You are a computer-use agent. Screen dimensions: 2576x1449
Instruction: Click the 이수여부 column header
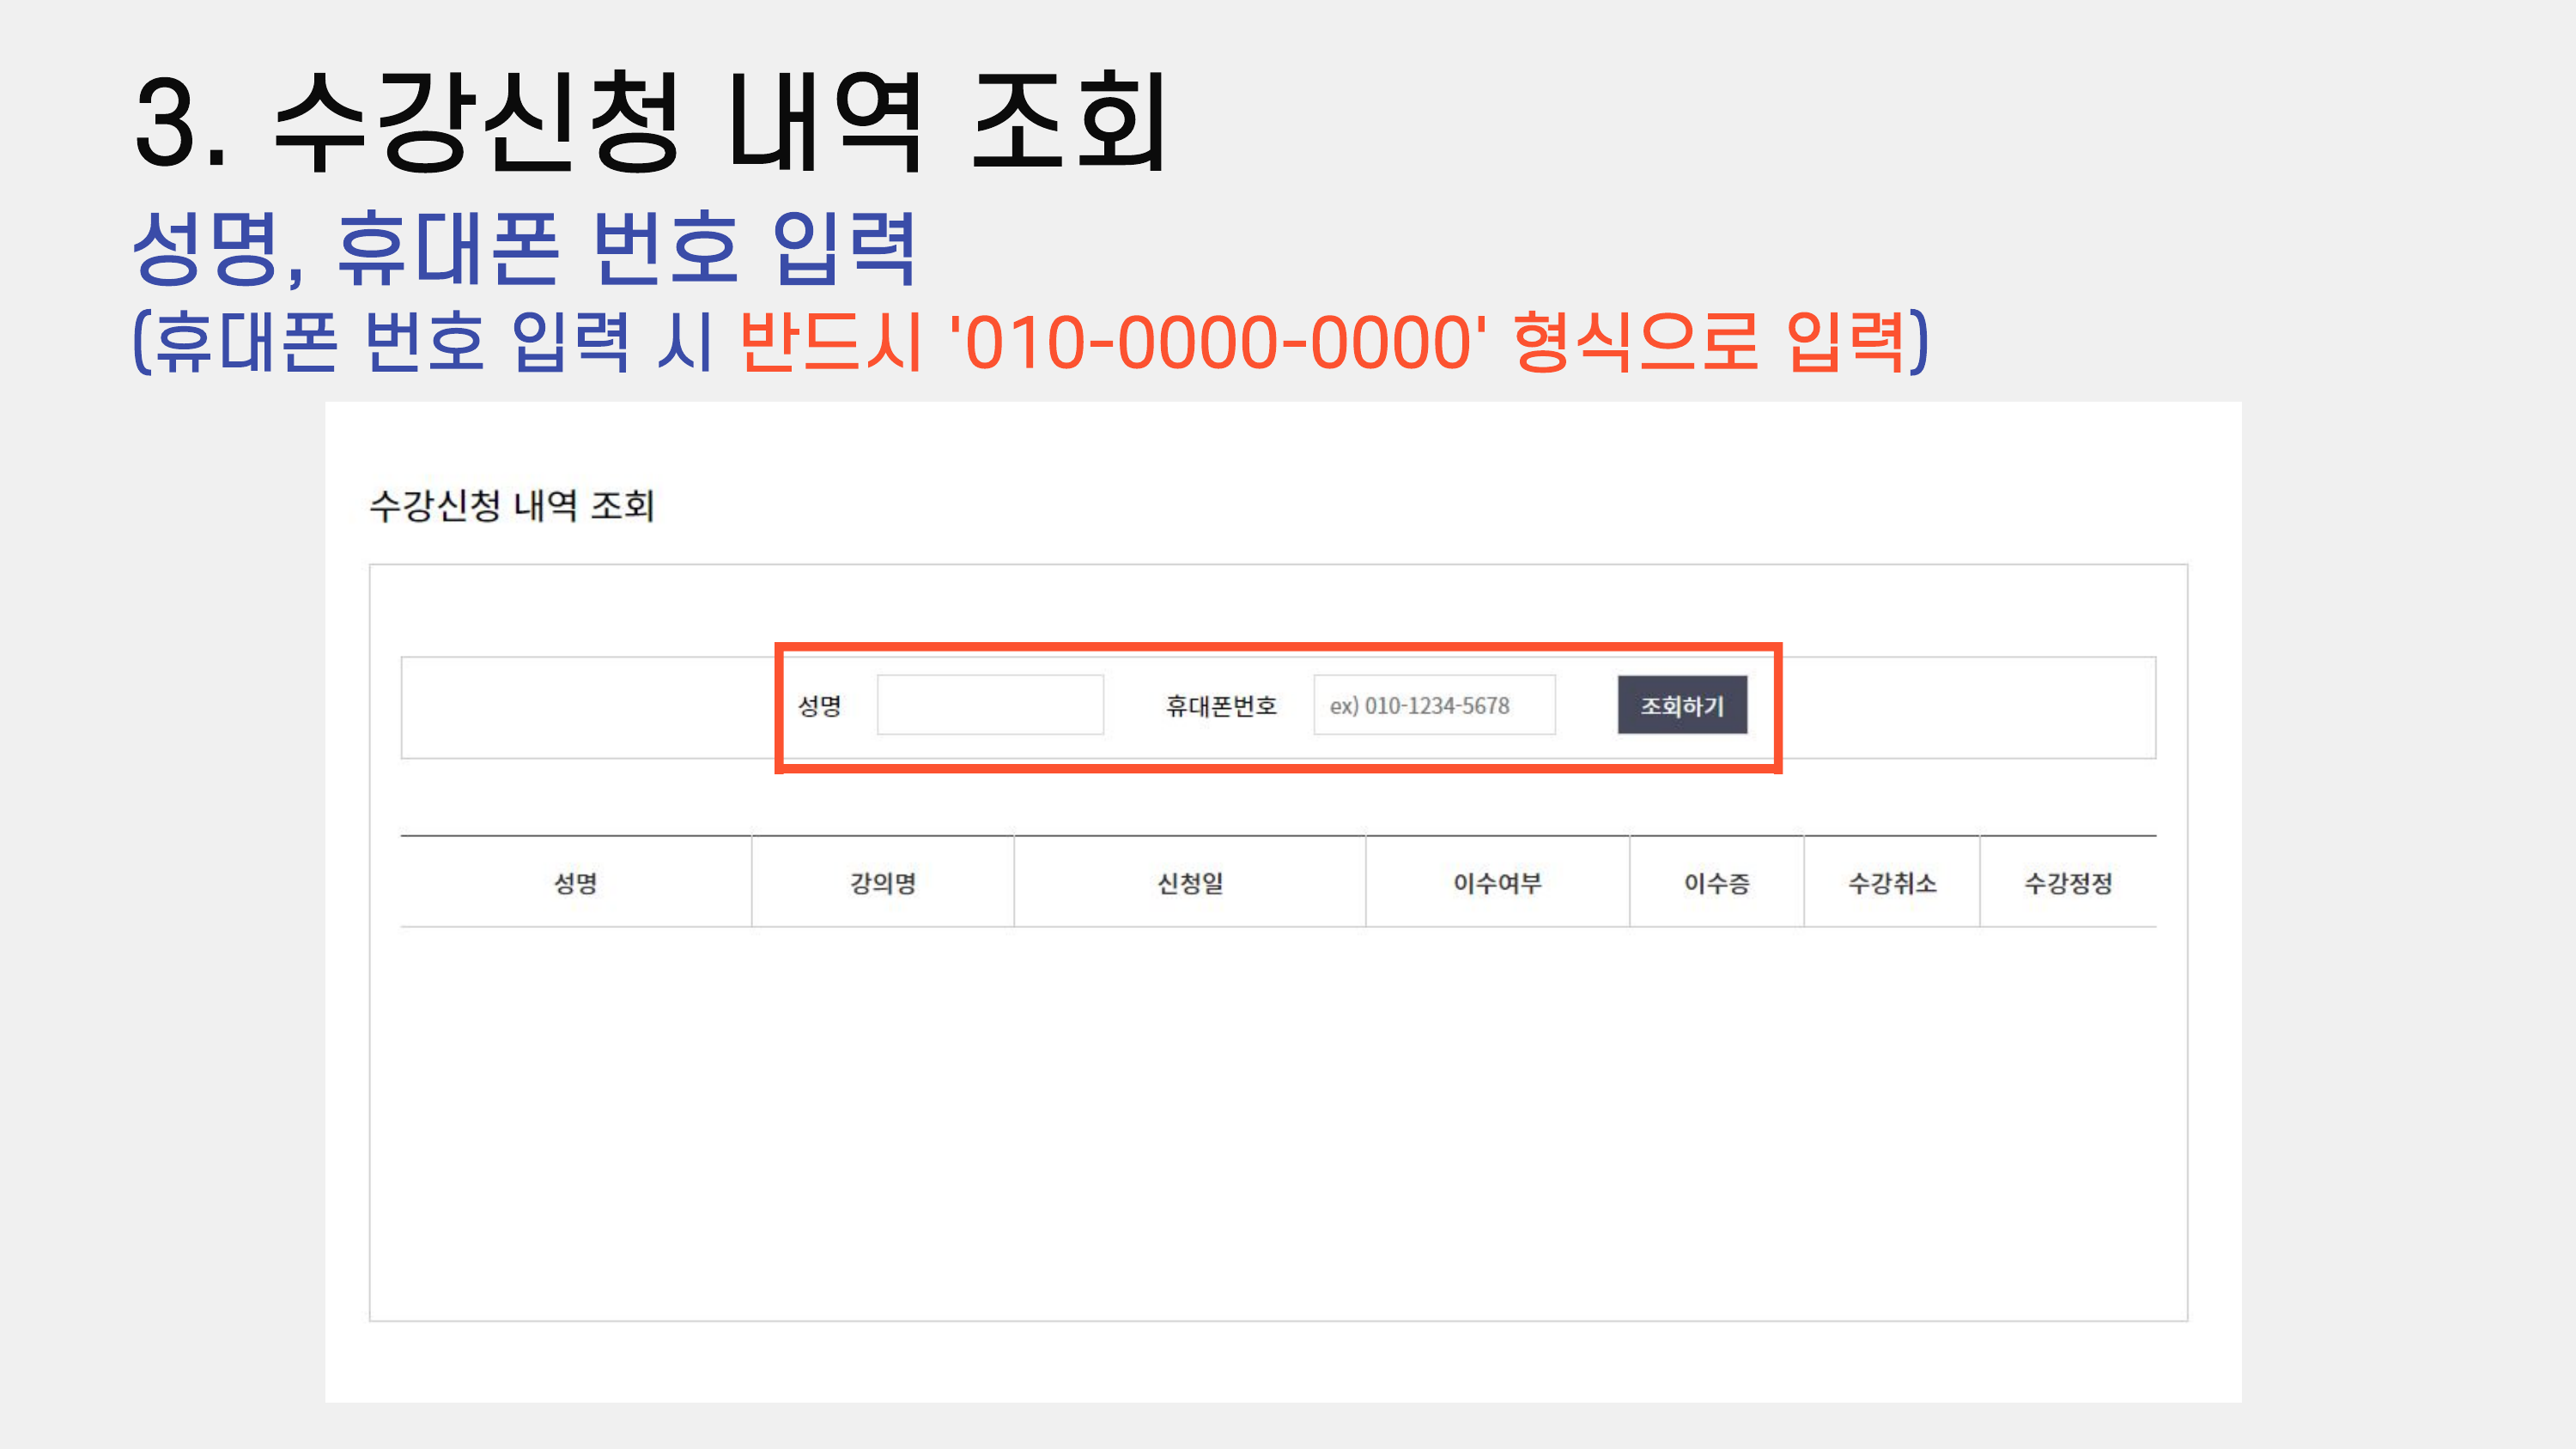[1497, 883]
